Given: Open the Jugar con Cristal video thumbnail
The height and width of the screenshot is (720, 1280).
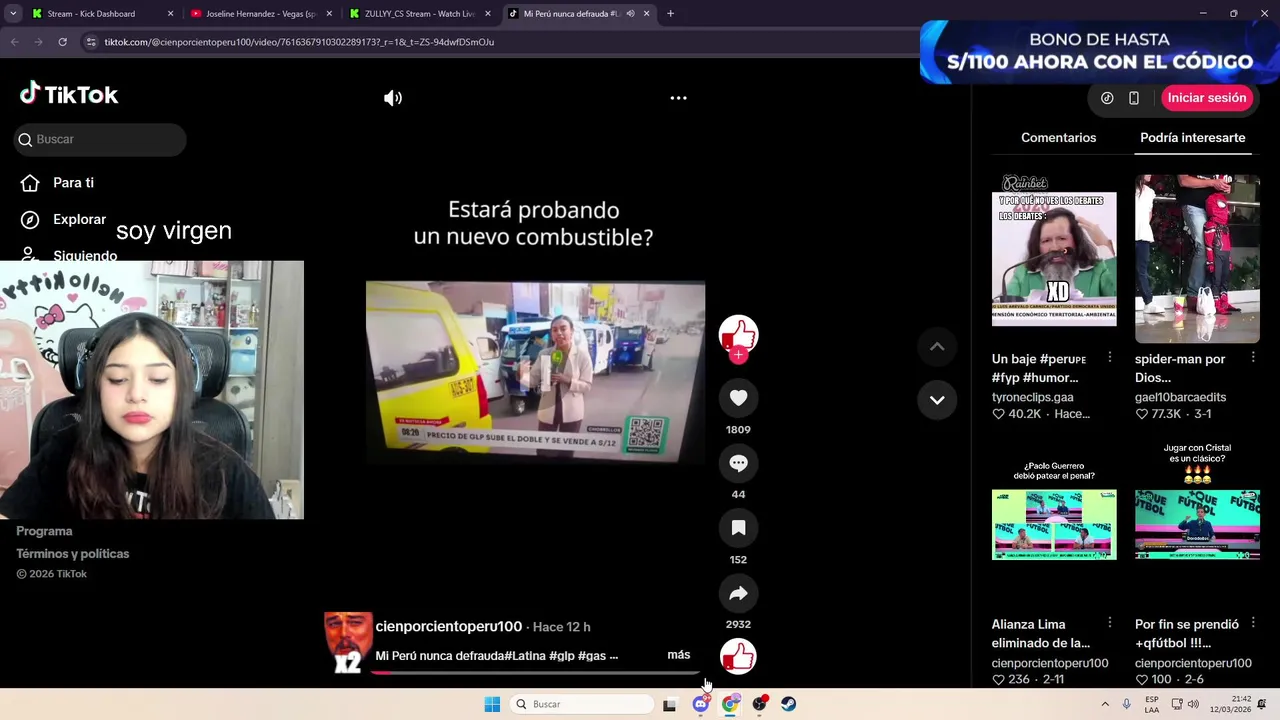Looking at the screenshot, I should 1197,524.
